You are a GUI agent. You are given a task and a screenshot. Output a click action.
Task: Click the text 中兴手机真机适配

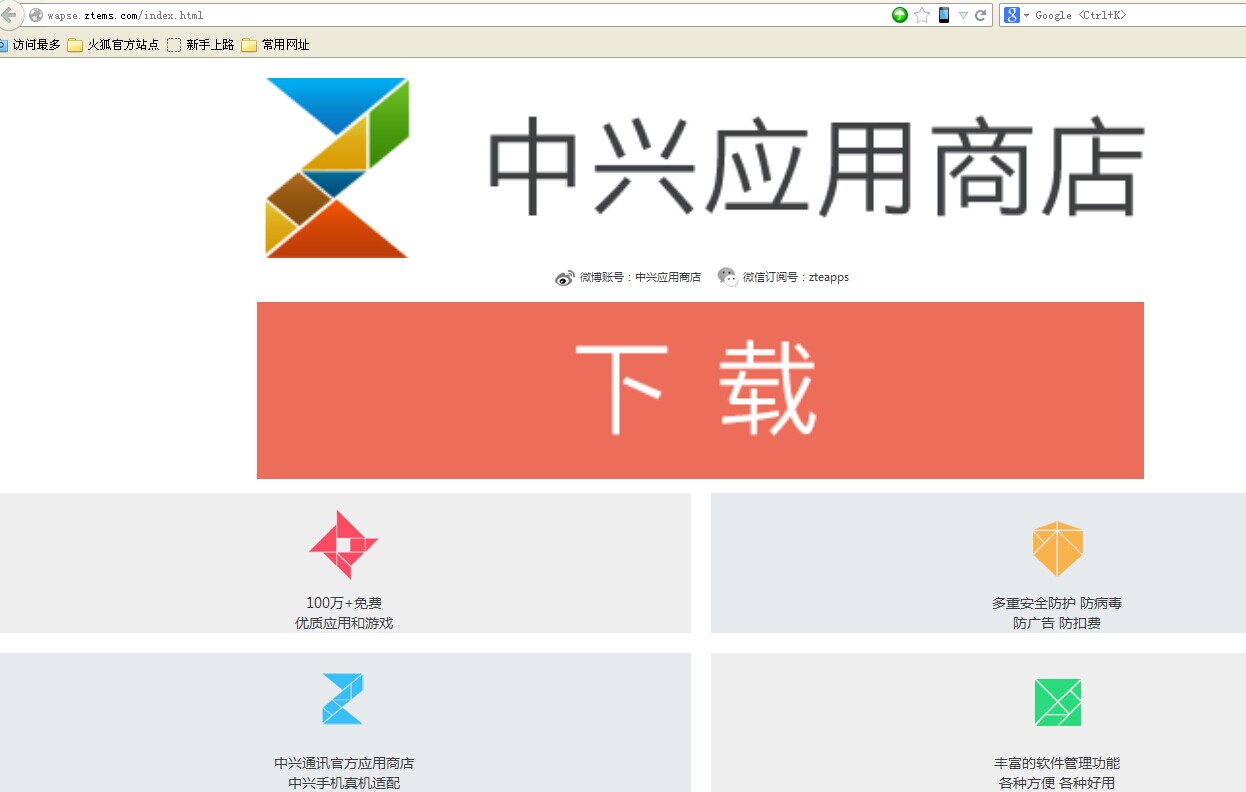point(344,783)
